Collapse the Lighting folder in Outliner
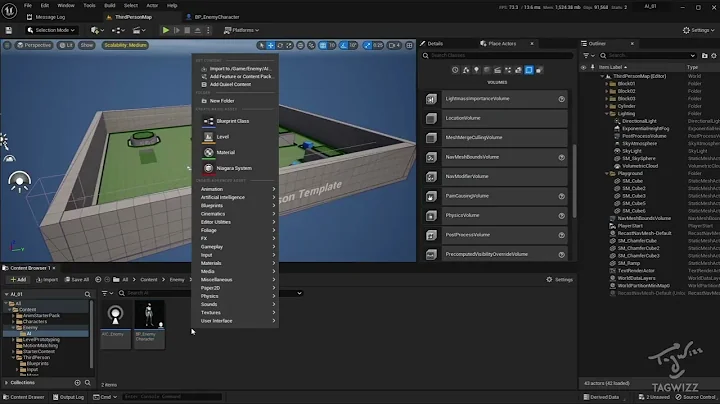The width and height of the screenshot is (720, 404). 607,114
